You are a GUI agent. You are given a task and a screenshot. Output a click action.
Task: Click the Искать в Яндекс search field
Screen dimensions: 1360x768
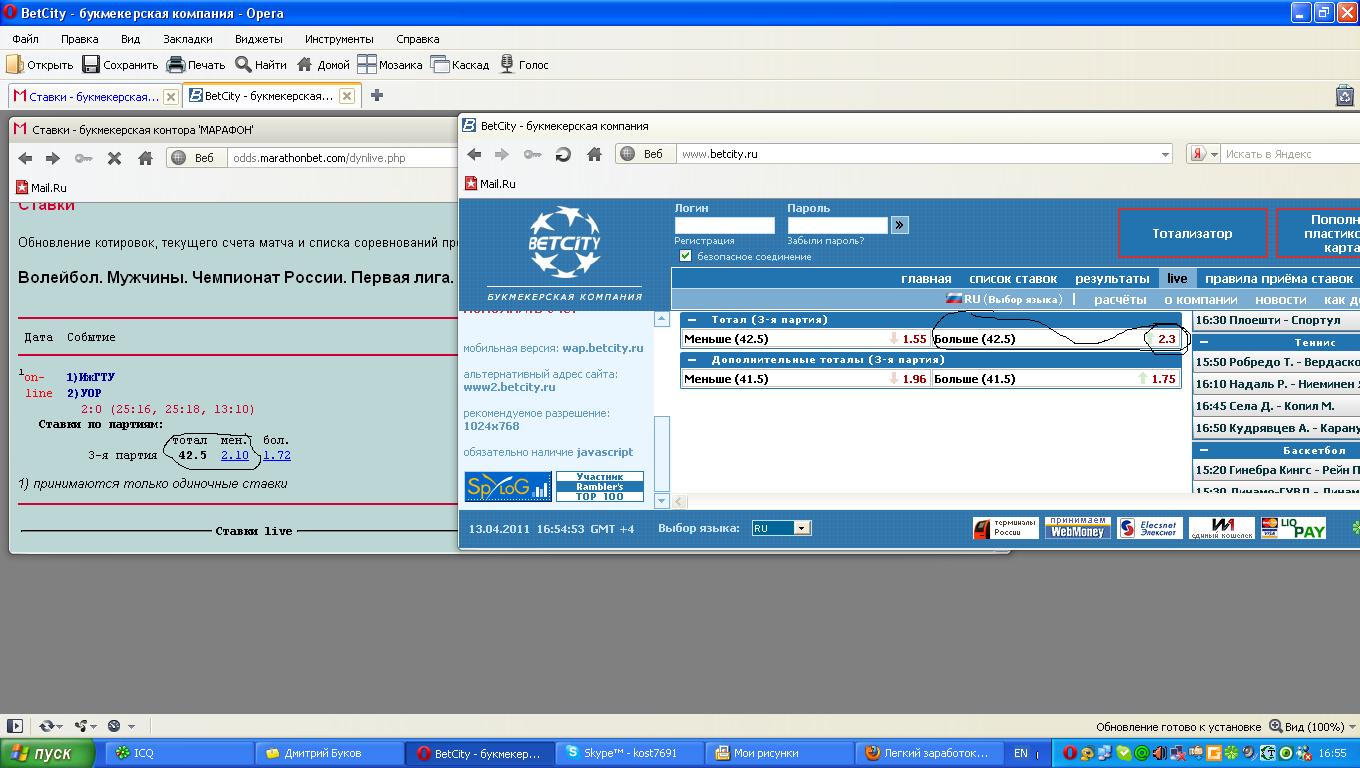[x=1290, y=154]
